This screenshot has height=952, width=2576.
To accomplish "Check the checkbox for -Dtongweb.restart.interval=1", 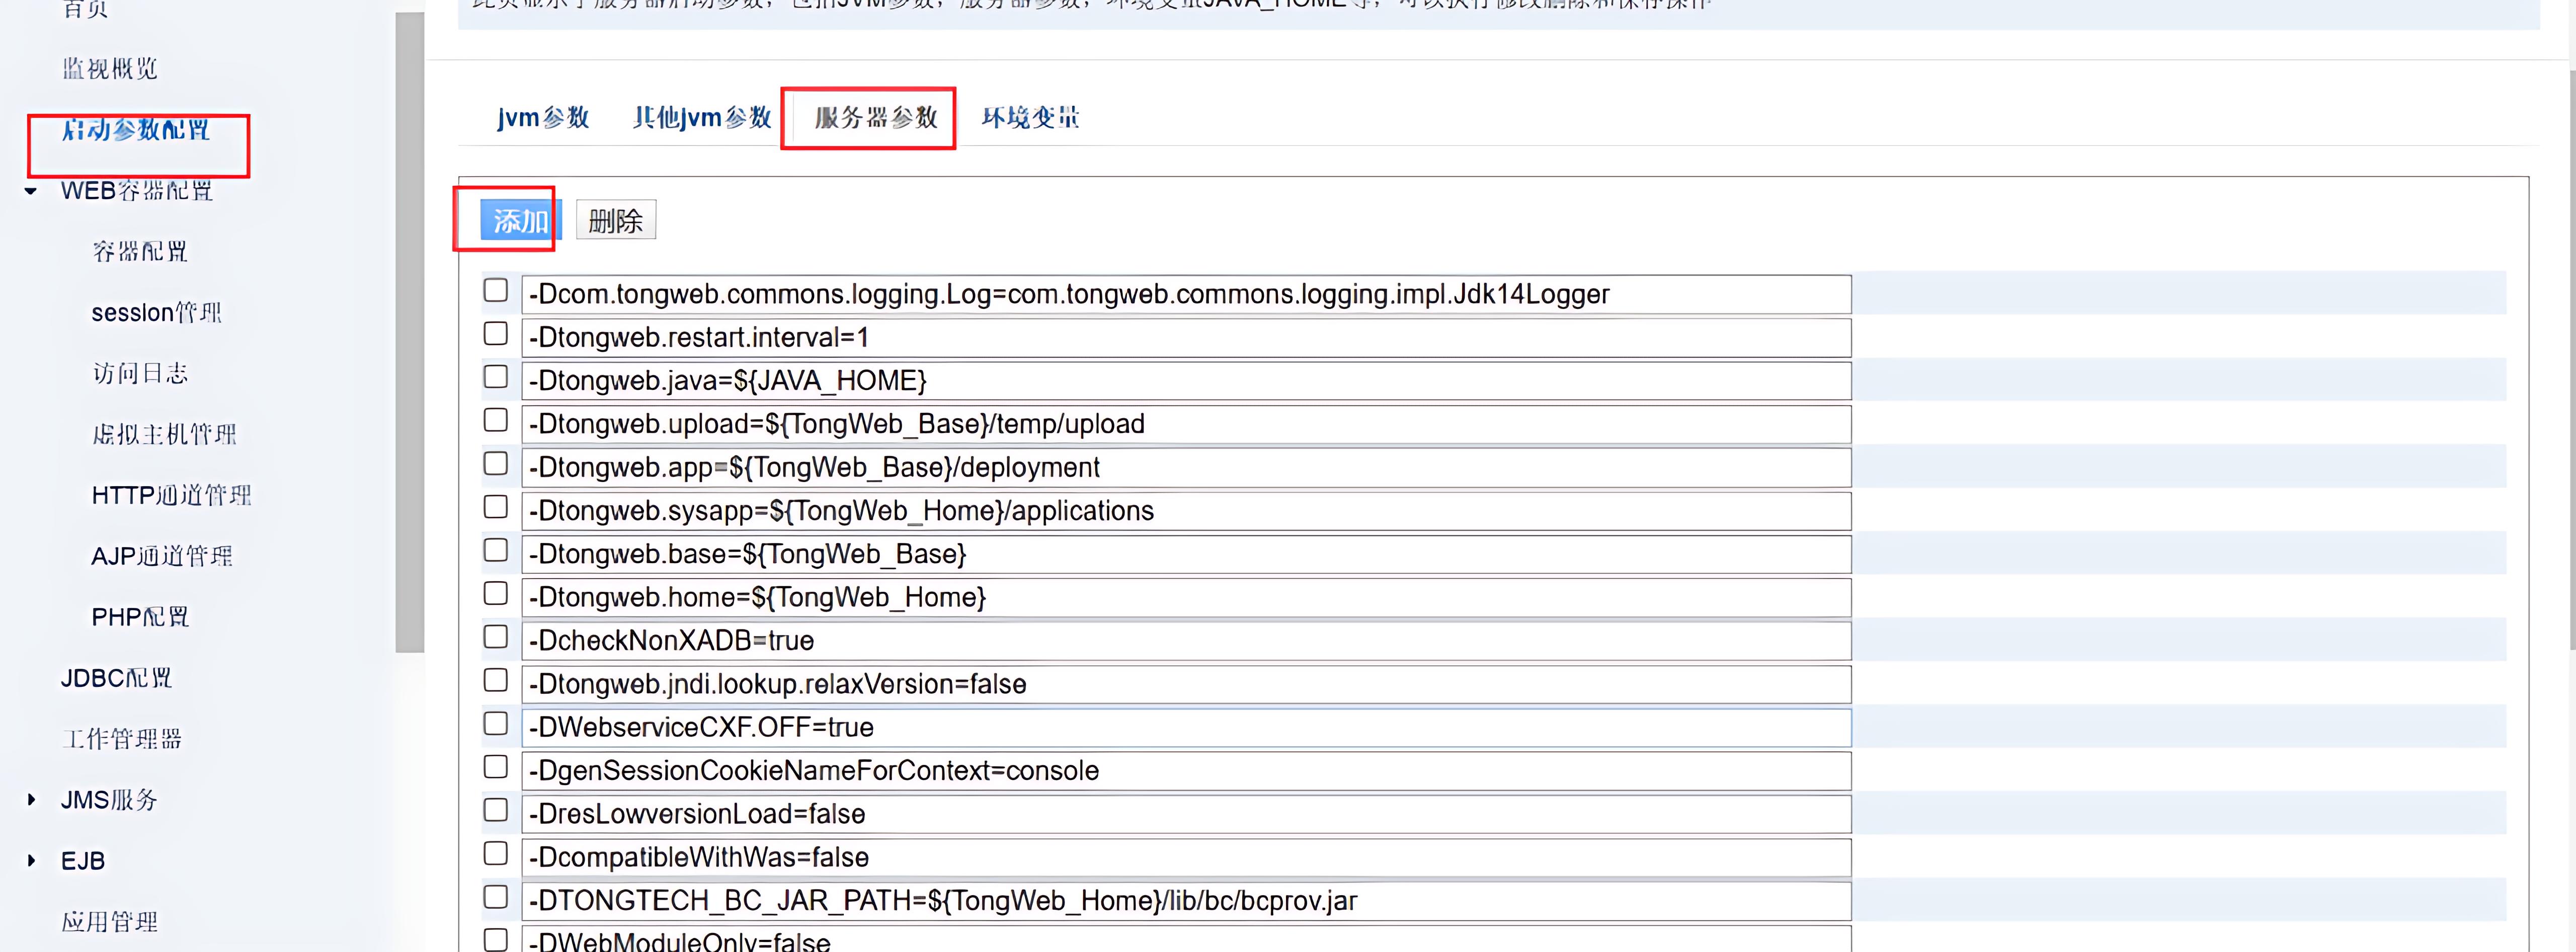I will (x=495, y=333).
